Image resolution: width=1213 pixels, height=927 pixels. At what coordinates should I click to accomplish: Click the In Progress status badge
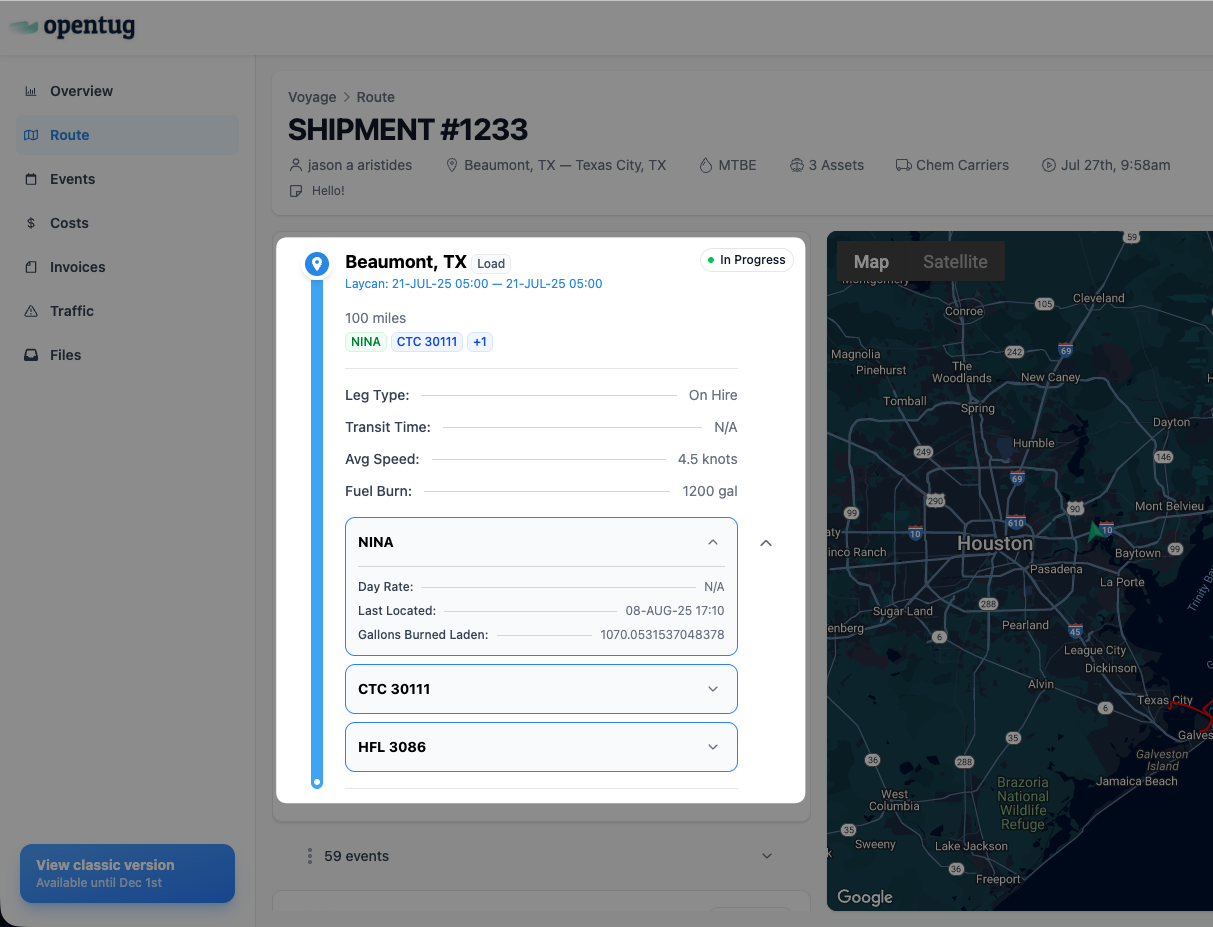[x=747, y=260]
